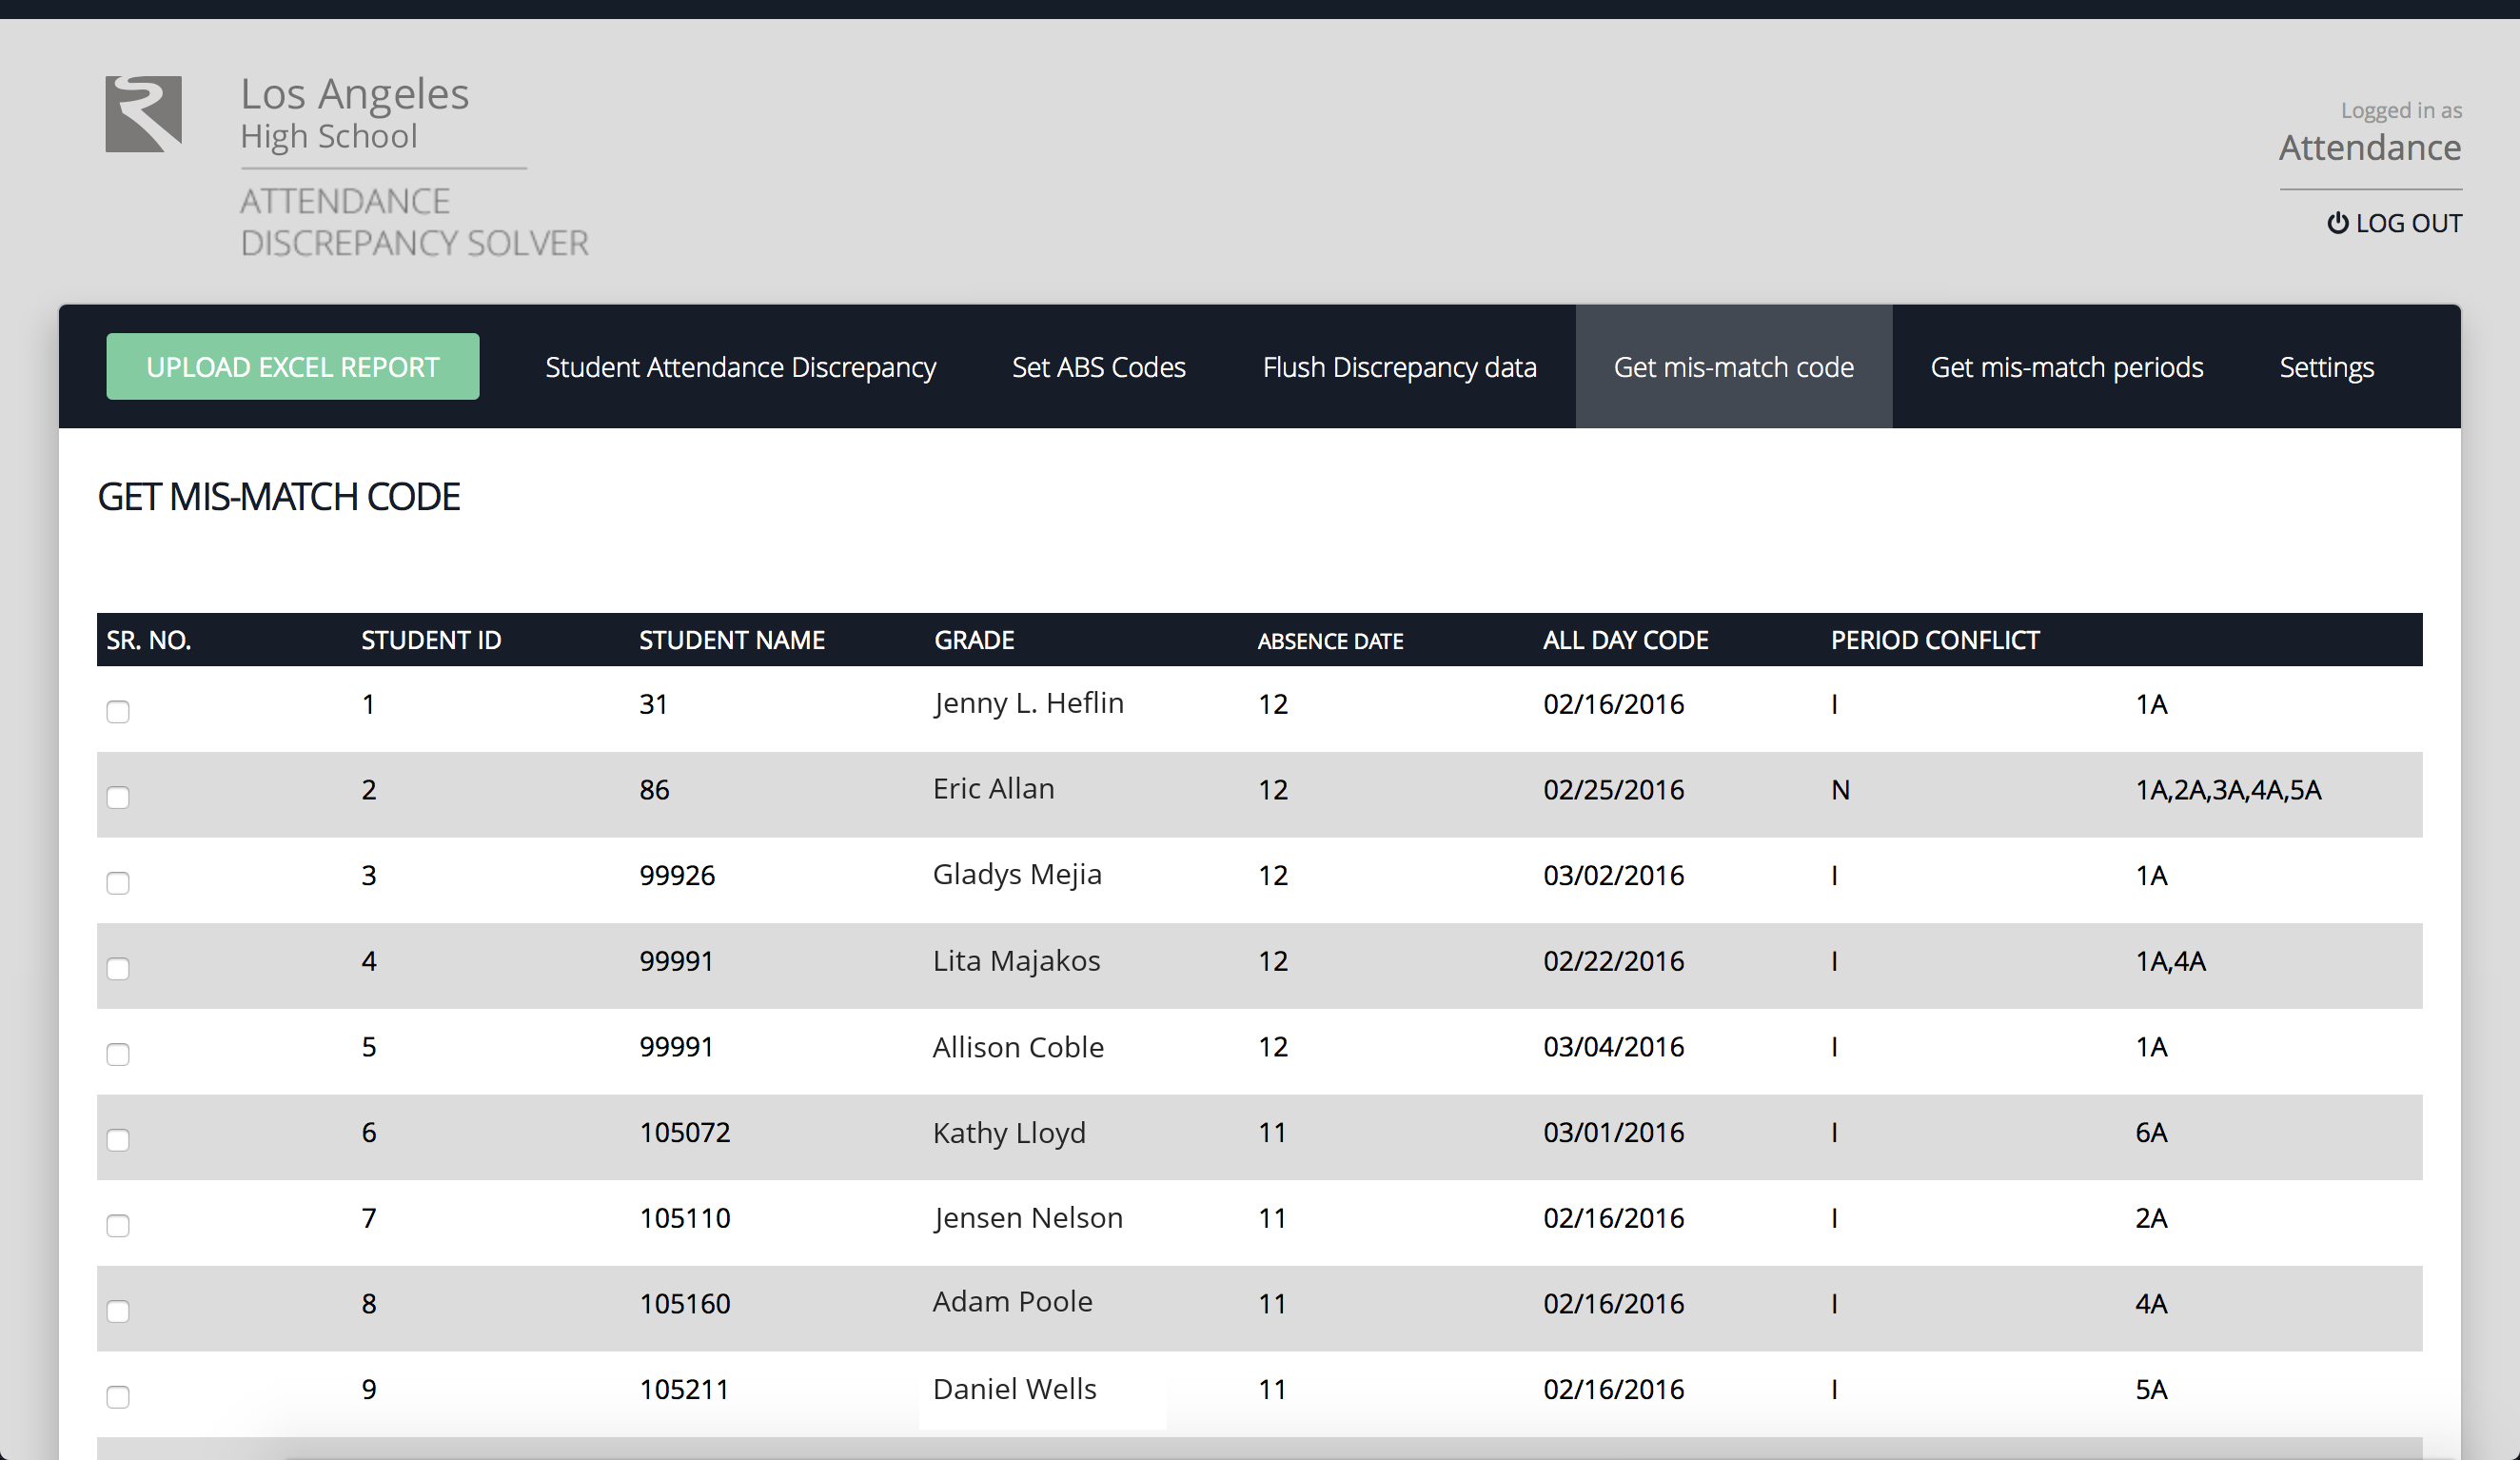The image size is (2520, 1460).
Task: Open the Settings tab
Action: [x=2326, y=367]
